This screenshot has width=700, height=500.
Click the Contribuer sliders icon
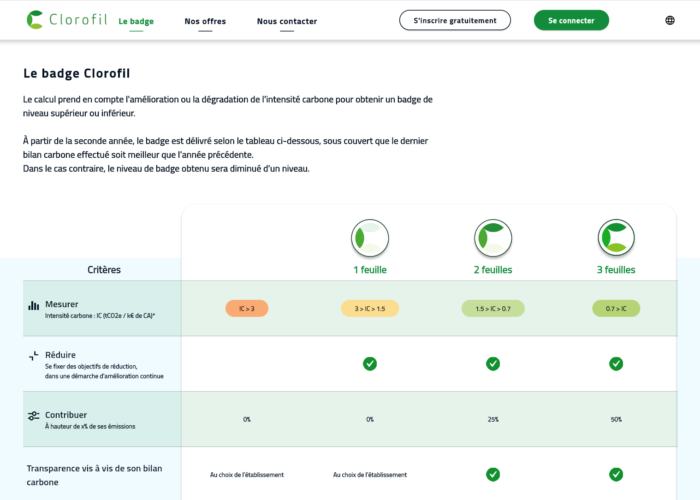click(33, 416)
